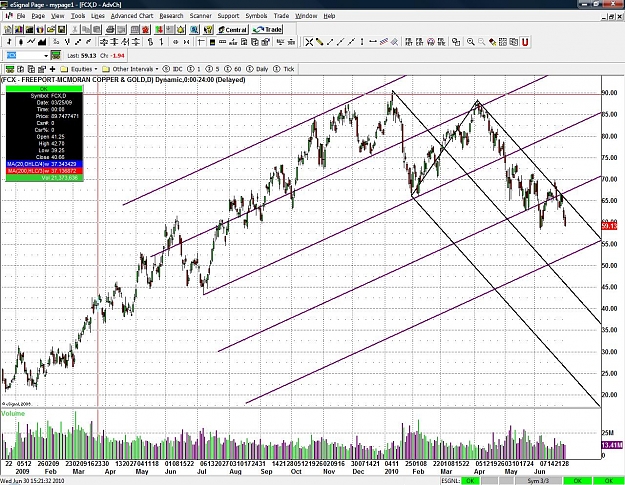Click the alert bell icon
The image size is (625, 485).
pos(181,29)
